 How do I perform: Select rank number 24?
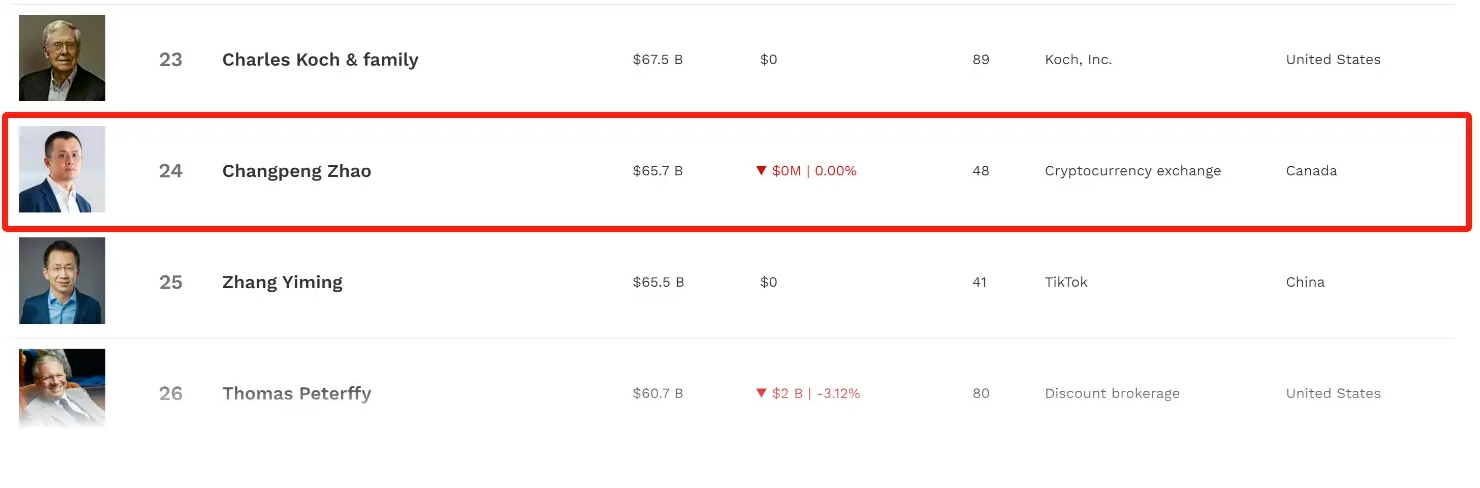click(171, 171)
